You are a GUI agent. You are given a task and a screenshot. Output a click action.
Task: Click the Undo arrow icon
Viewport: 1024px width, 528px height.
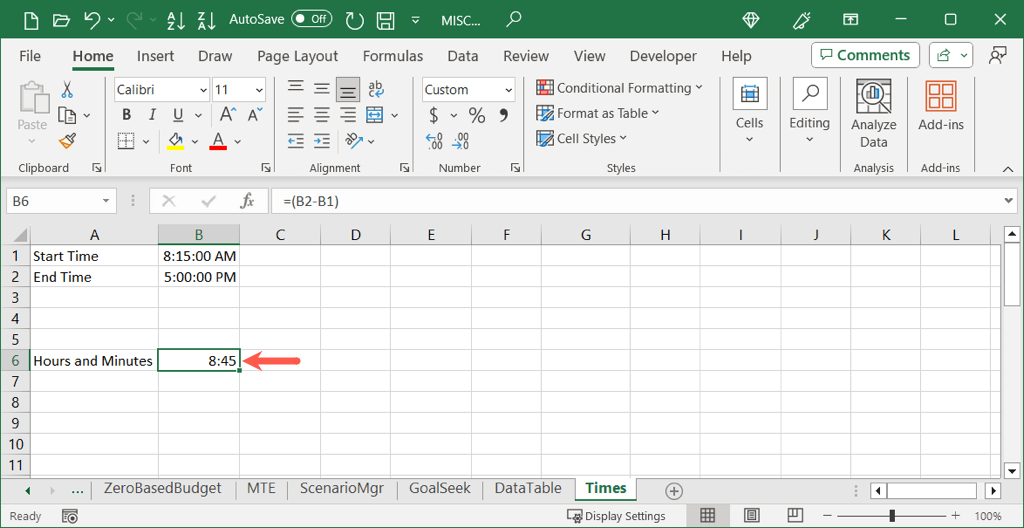(x=92, y=20)
